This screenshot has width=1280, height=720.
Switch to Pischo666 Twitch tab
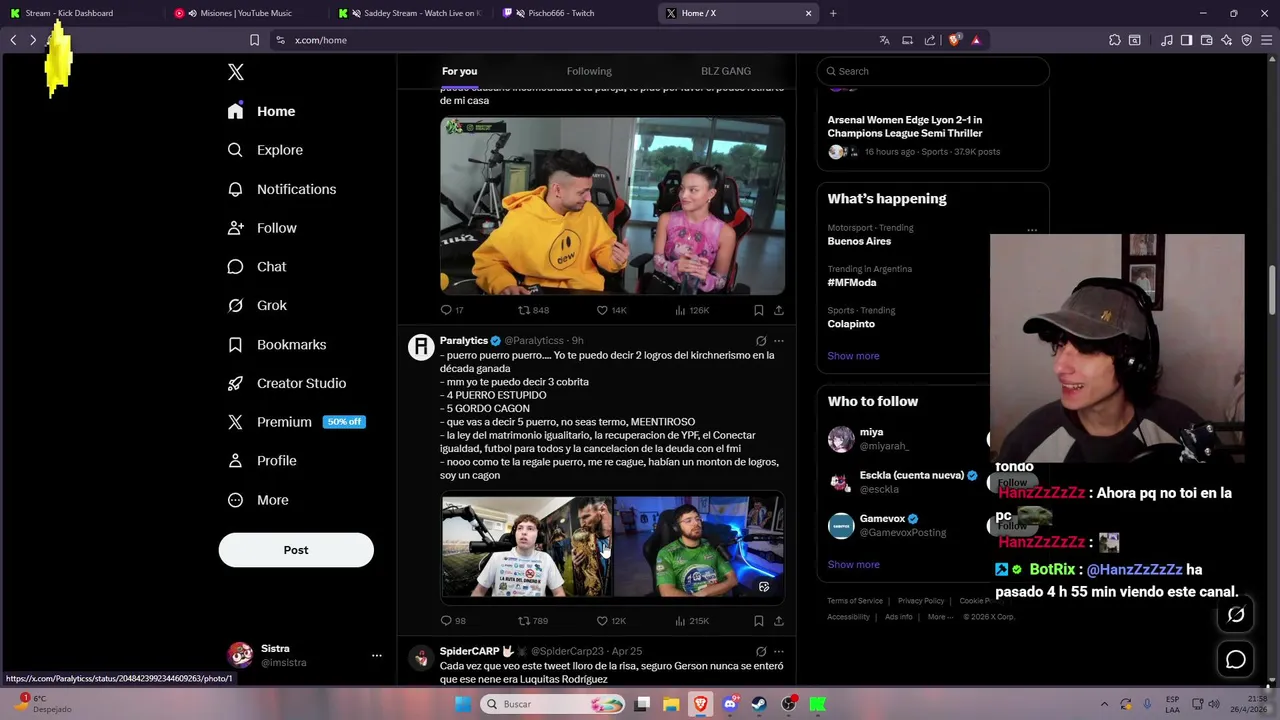pos(574,13)
